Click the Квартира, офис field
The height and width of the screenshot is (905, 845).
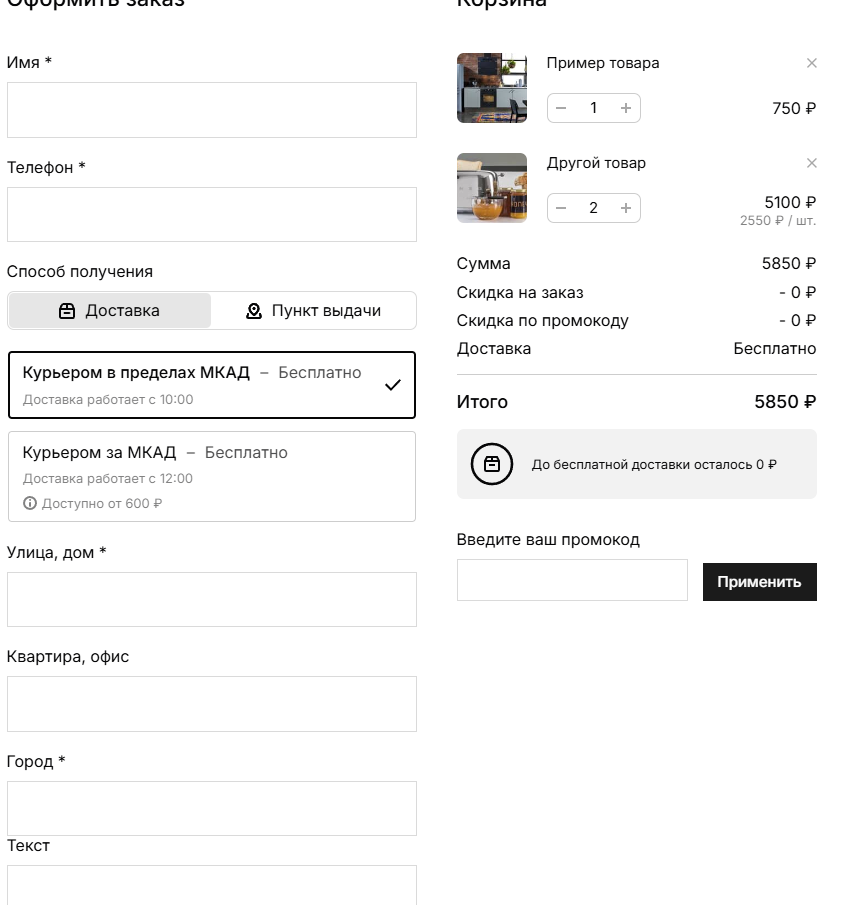pyautogui.click(x=211, y=704)
